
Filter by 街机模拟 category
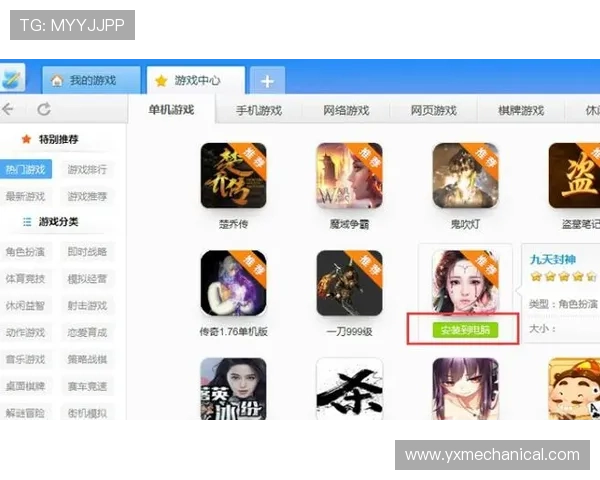[x=87, y=413]
